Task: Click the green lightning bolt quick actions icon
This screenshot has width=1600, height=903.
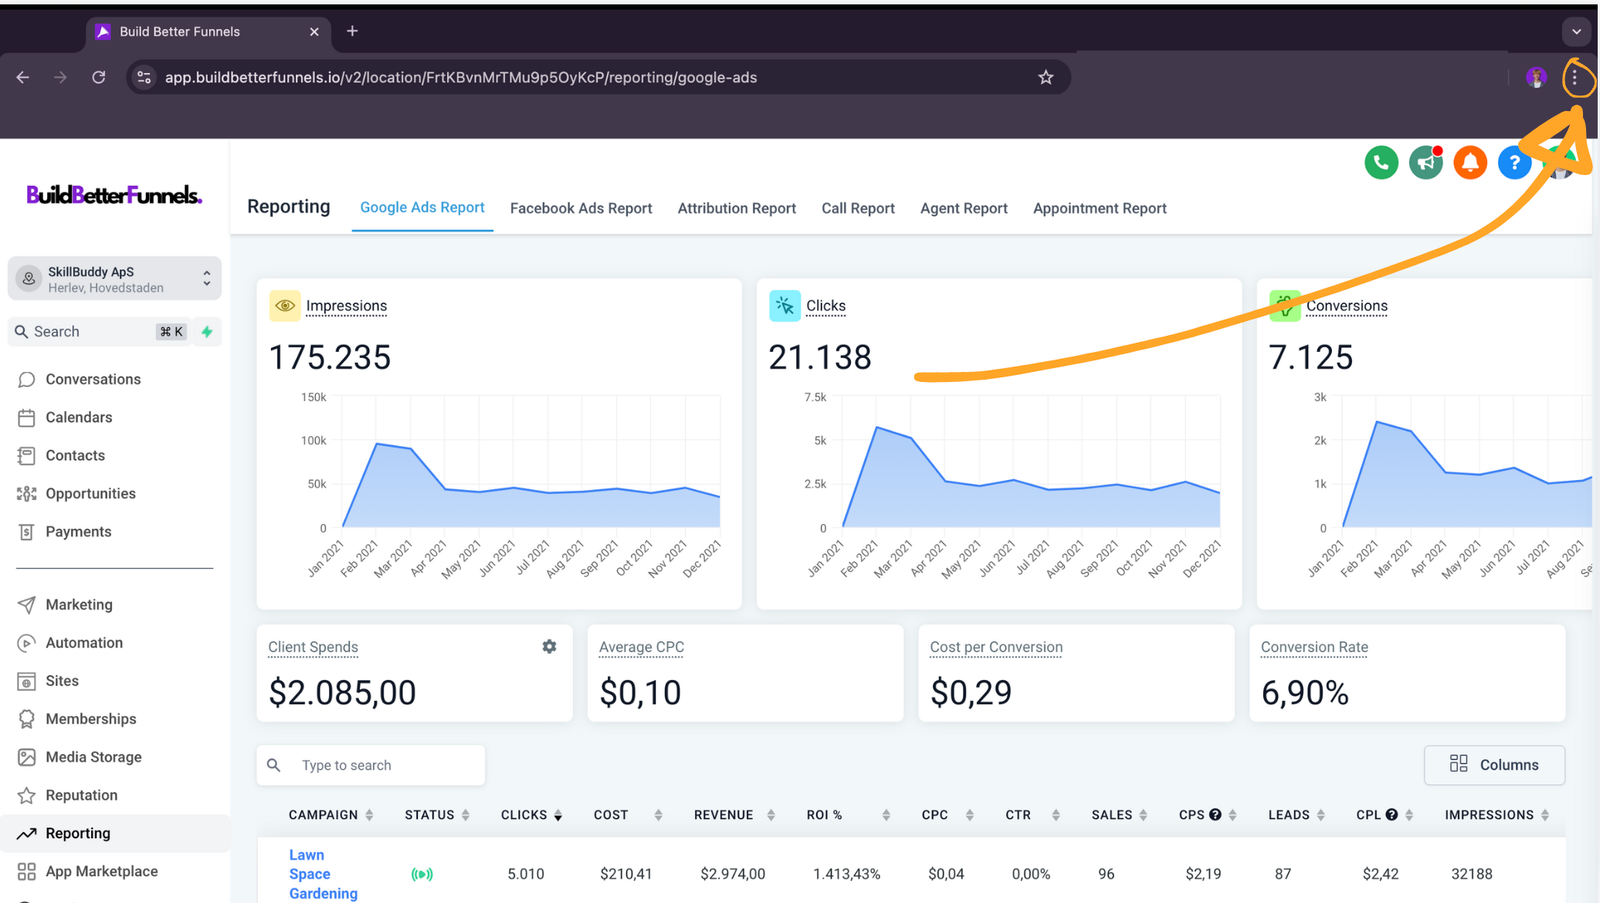Action: tap(207, 332)
